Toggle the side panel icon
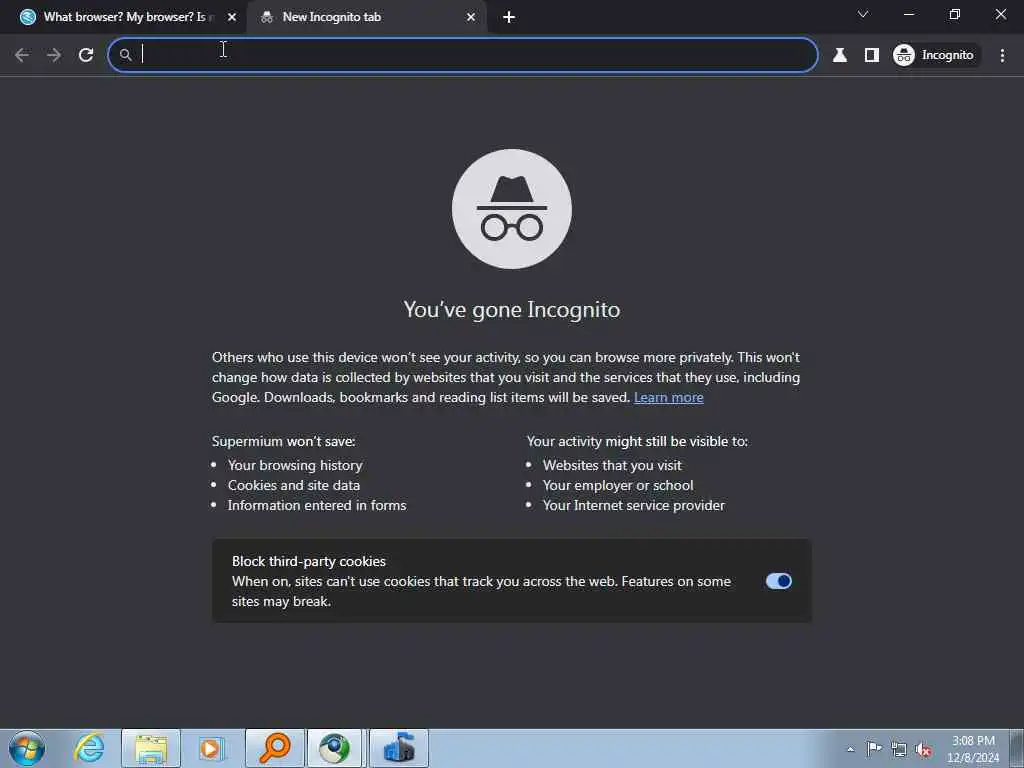This screenshot has width=1024, height=768. 872,55
